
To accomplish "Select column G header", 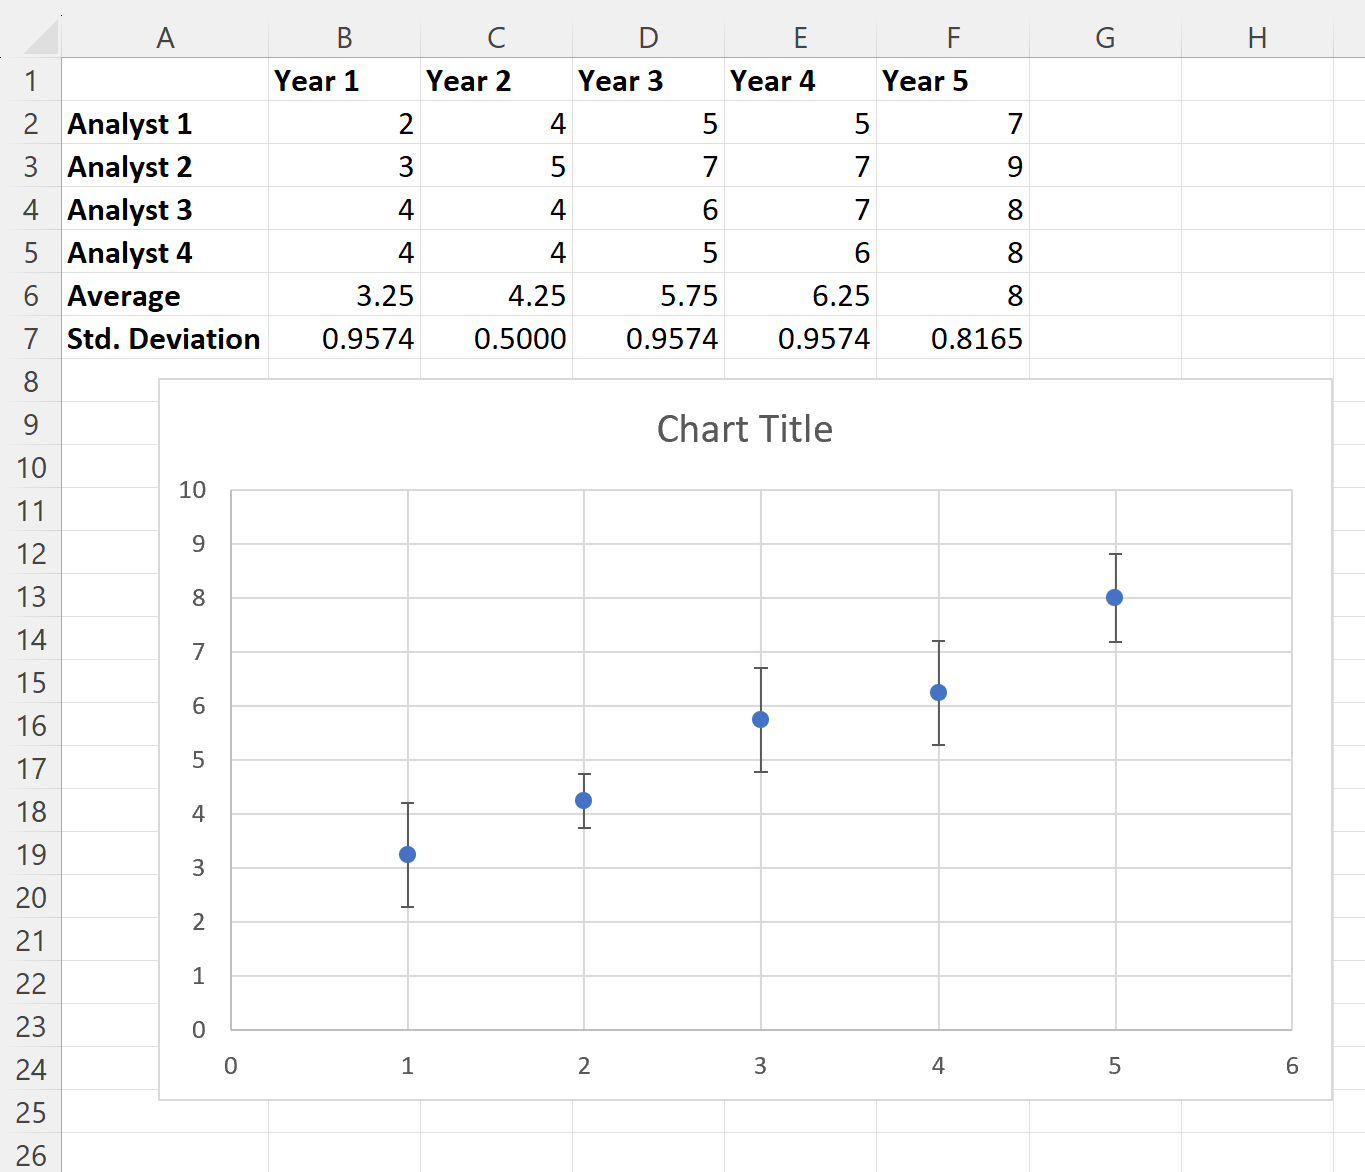I will click(1105, 37).
